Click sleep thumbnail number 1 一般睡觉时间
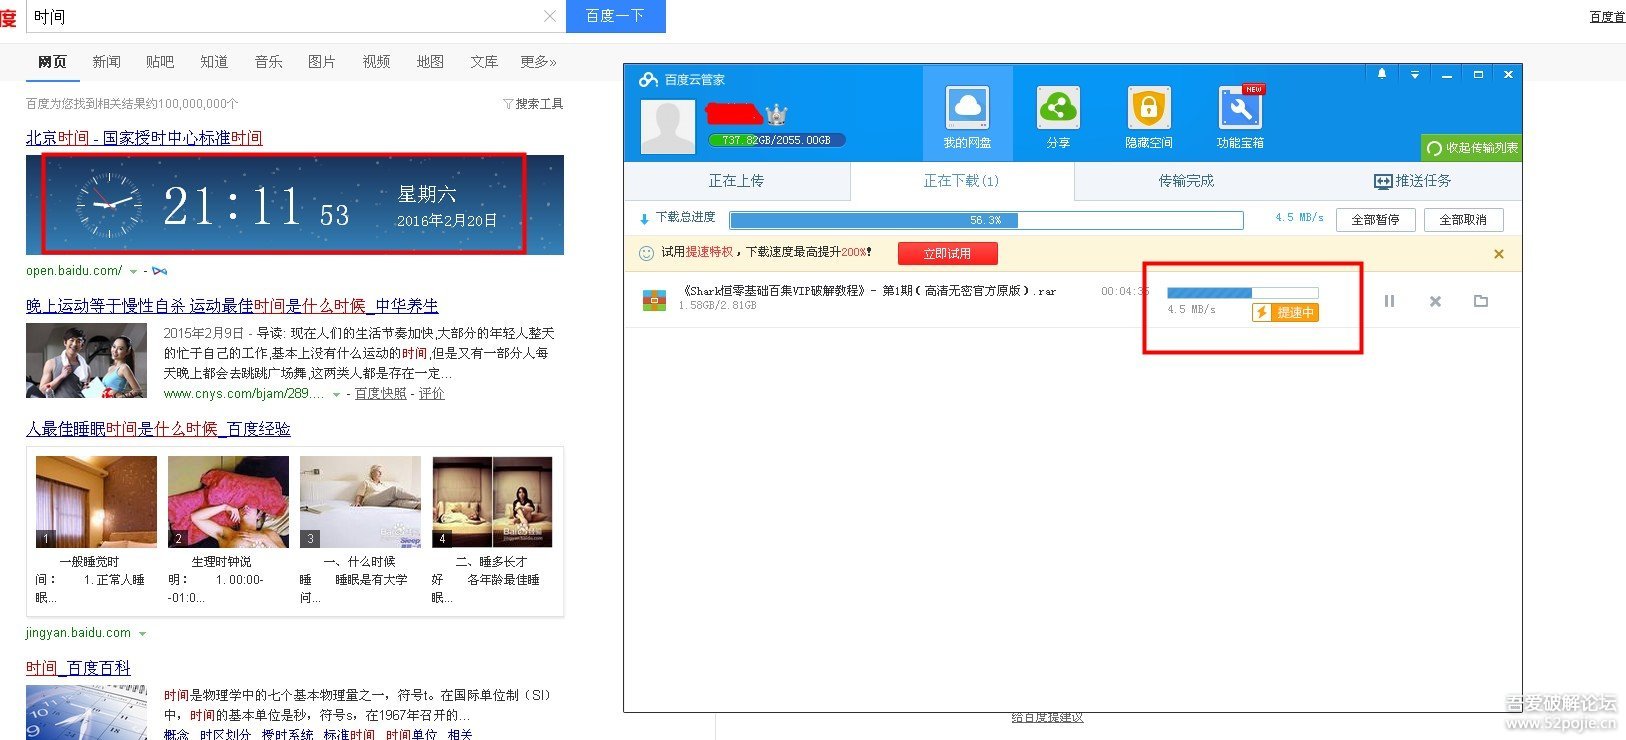This screenshot has height=740, width=1626. (96, 502)
